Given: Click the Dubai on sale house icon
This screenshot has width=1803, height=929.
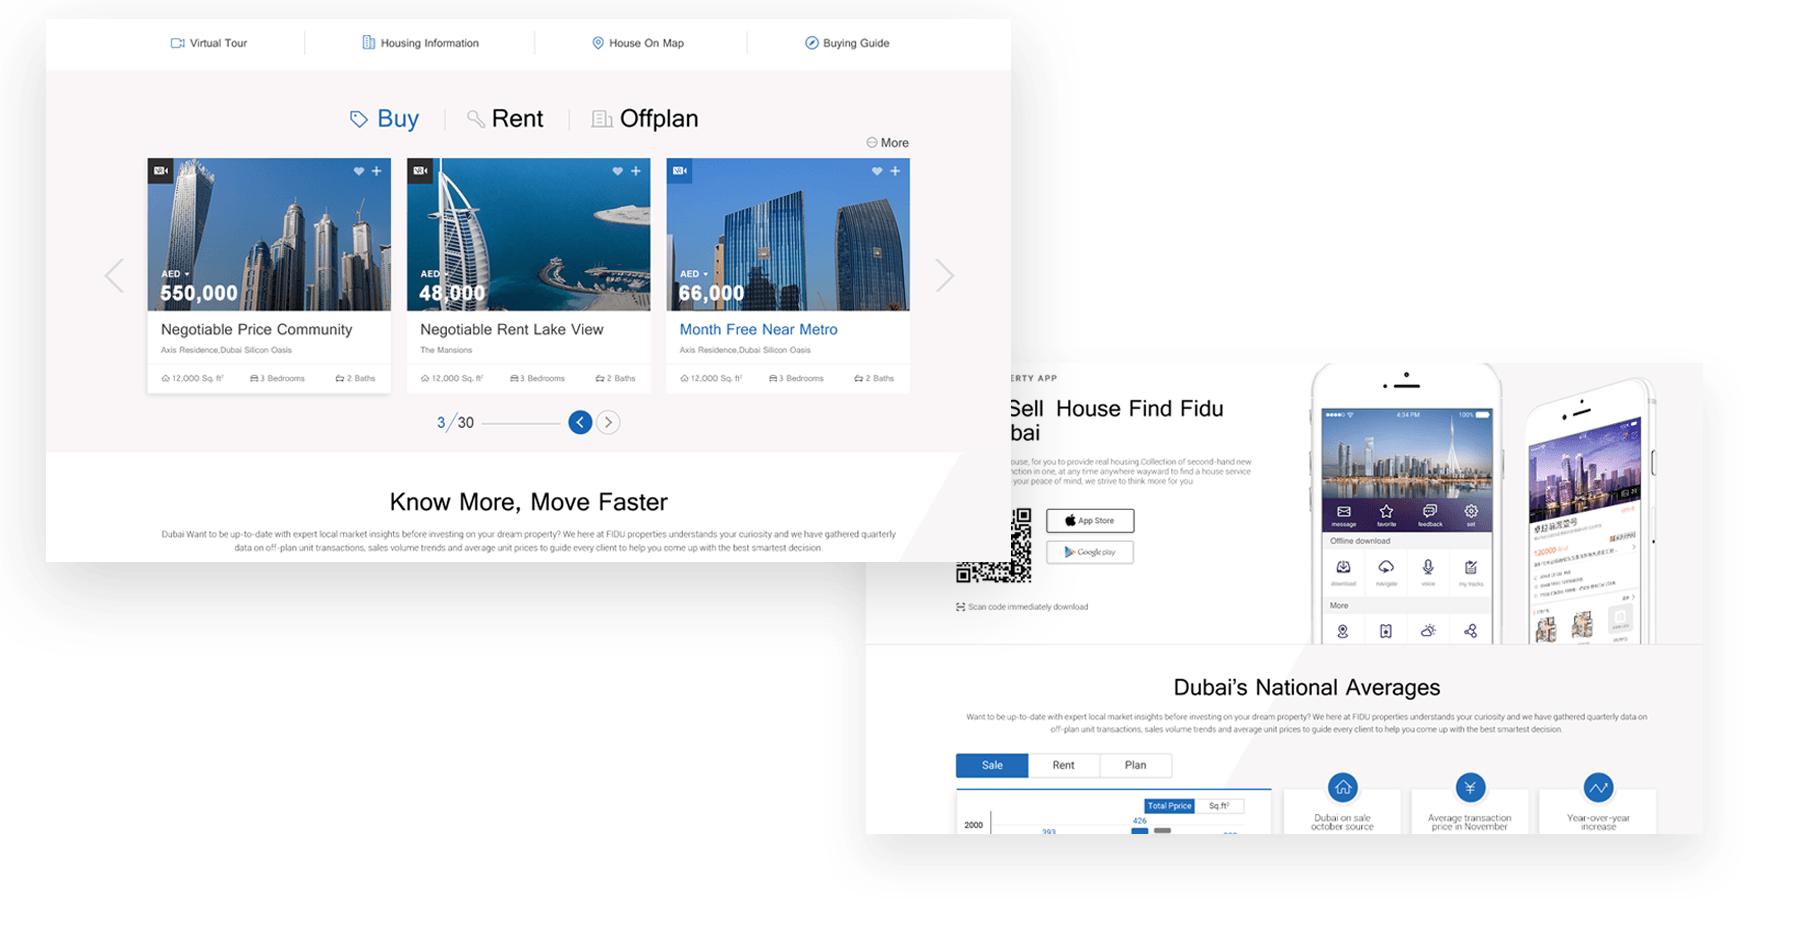Looking at the screenshot, I should (1342, 788).
